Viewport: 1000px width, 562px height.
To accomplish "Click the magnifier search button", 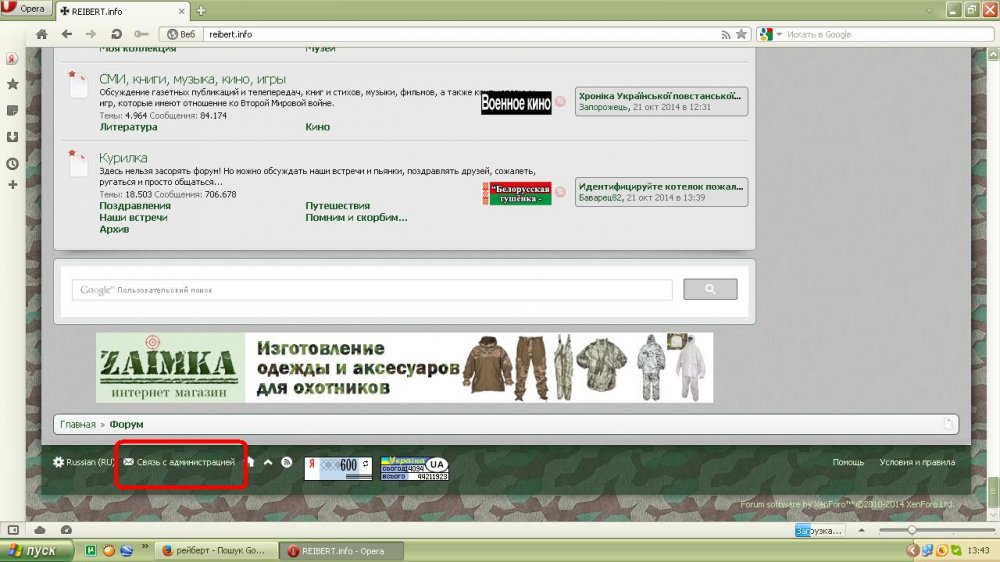I will point(710,289).
